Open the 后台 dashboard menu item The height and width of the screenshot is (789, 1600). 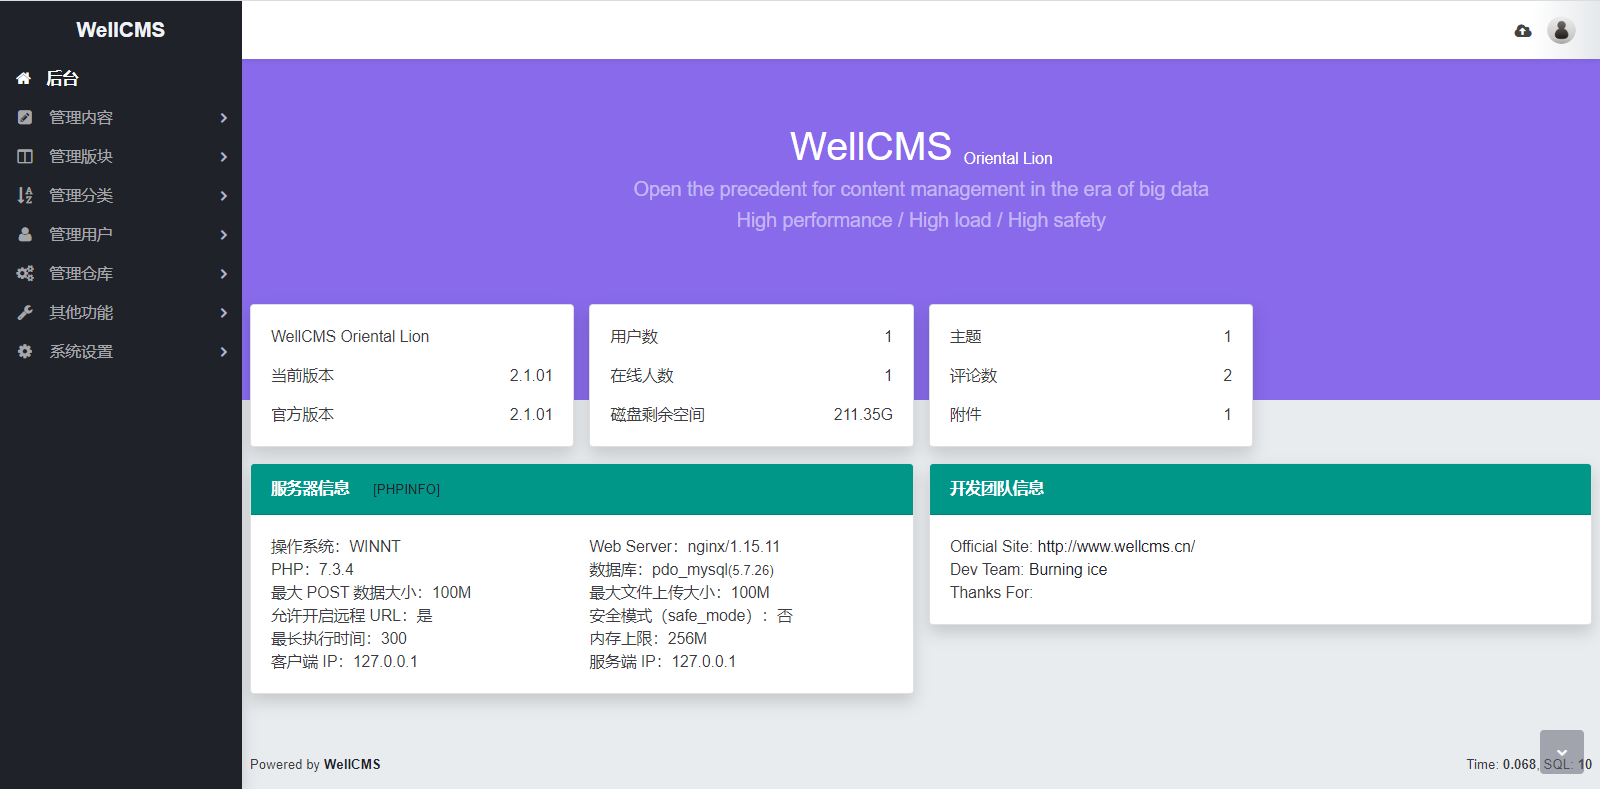click(121, 78)
